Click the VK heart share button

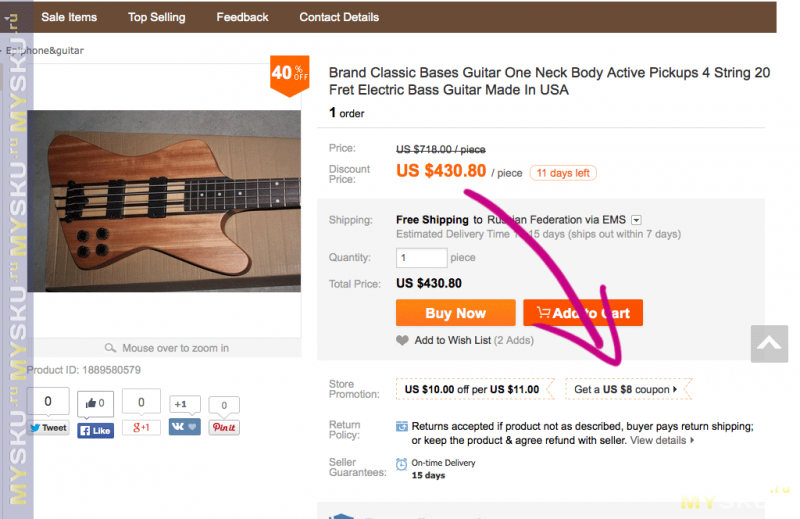(x=184, y=427)
